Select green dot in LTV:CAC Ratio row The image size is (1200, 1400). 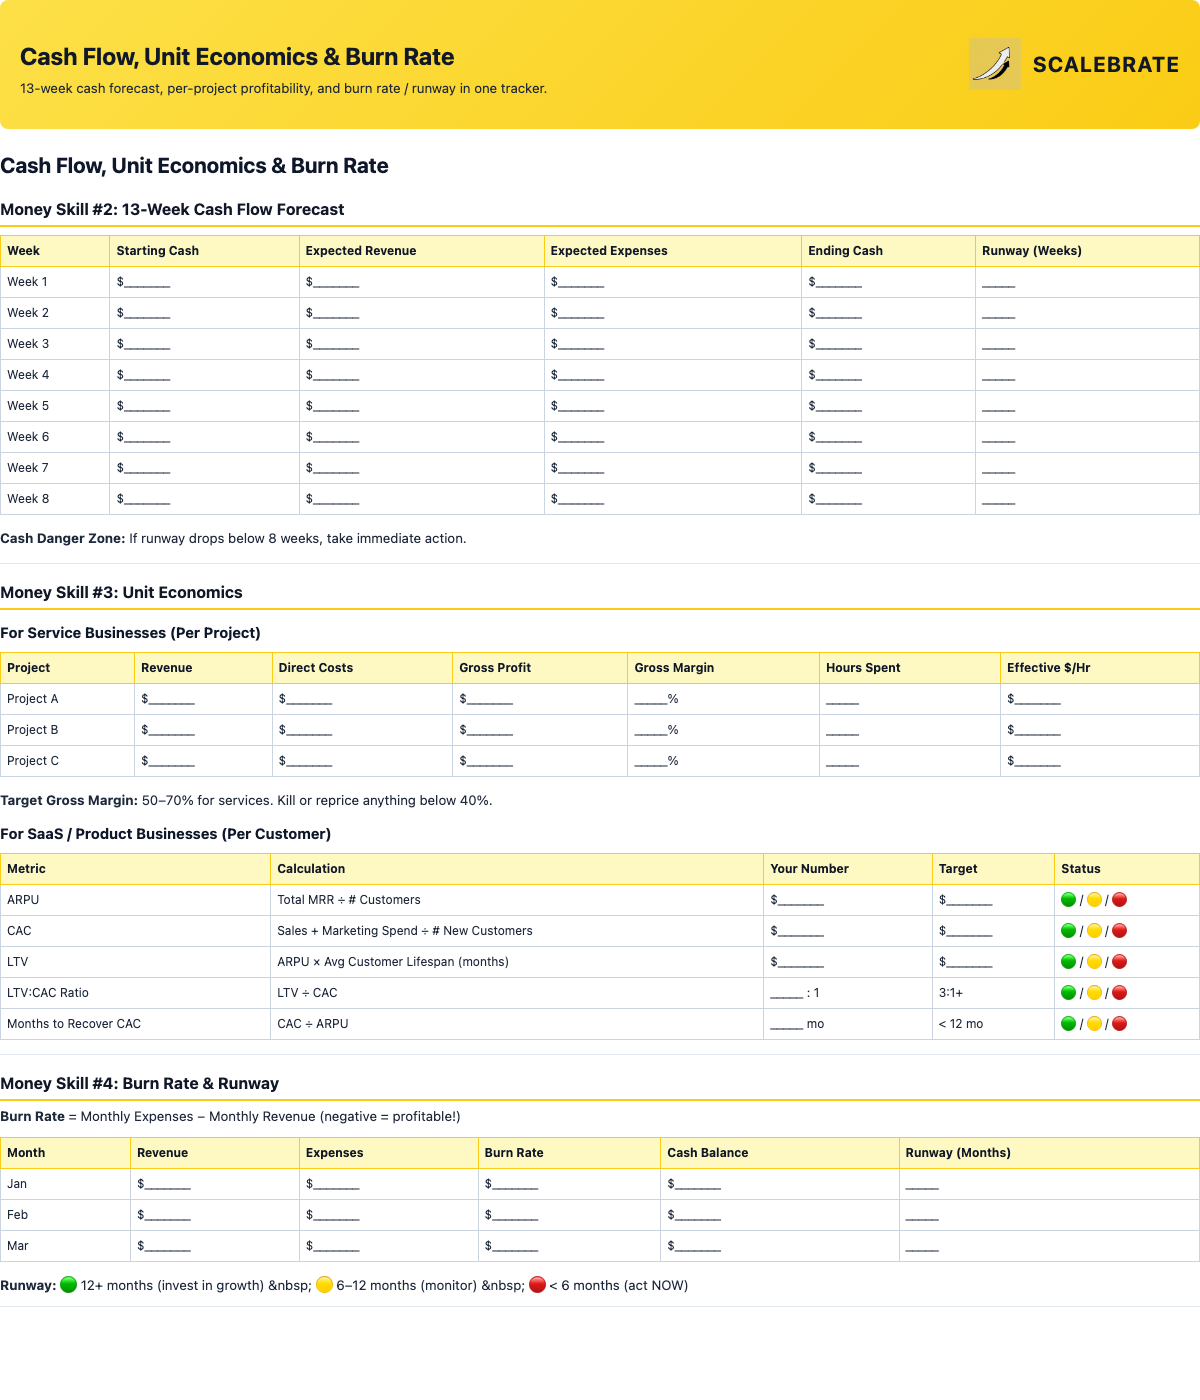point(1068,993)
